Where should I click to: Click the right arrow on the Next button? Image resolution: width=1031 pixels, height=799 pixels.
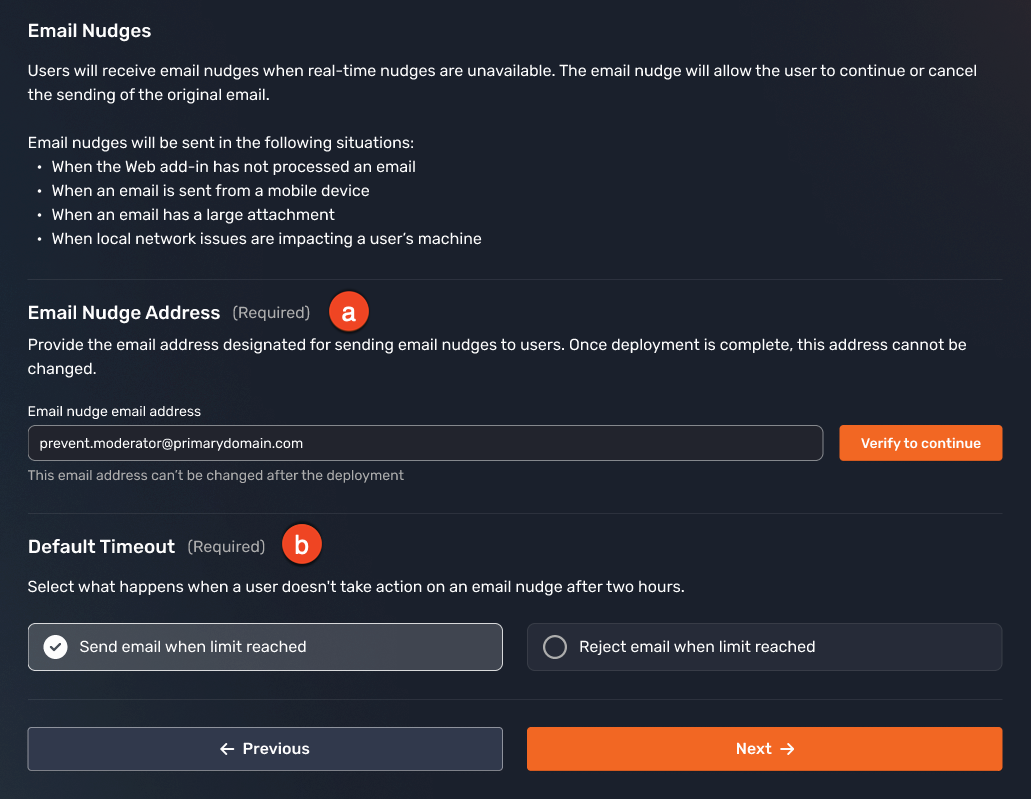point(786,748)
